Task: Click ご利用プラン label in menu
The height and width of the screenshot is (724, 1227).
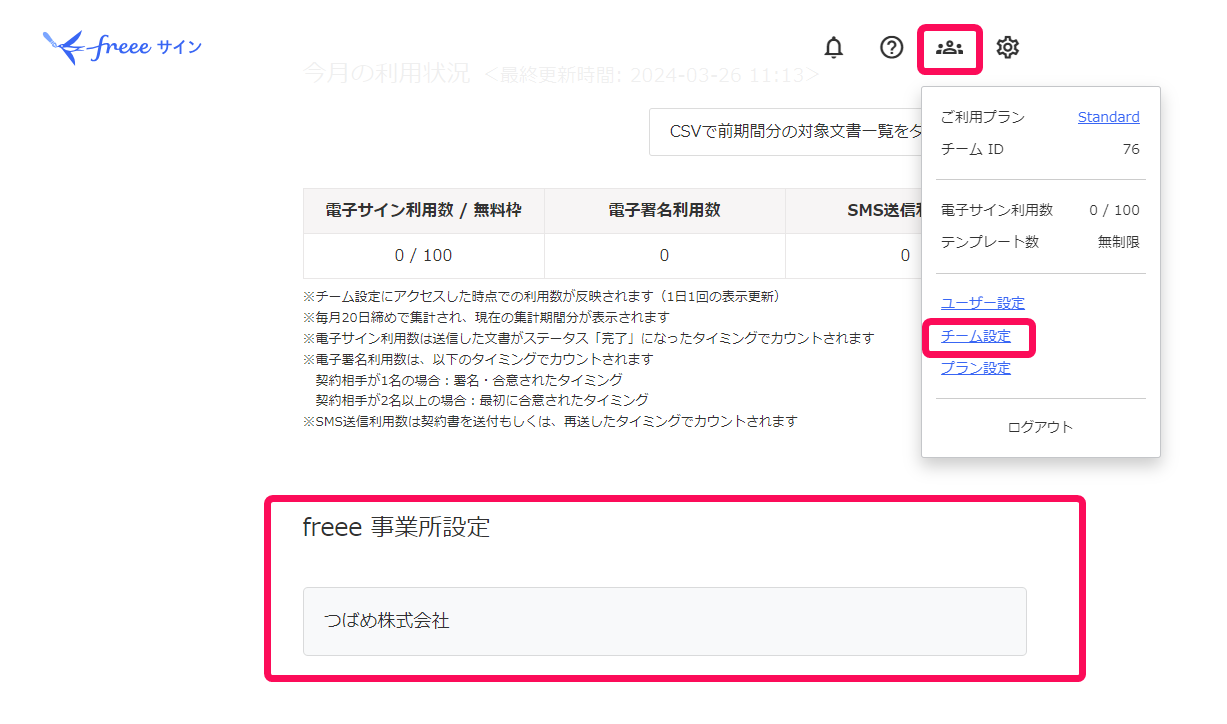Action: [983, 117]
